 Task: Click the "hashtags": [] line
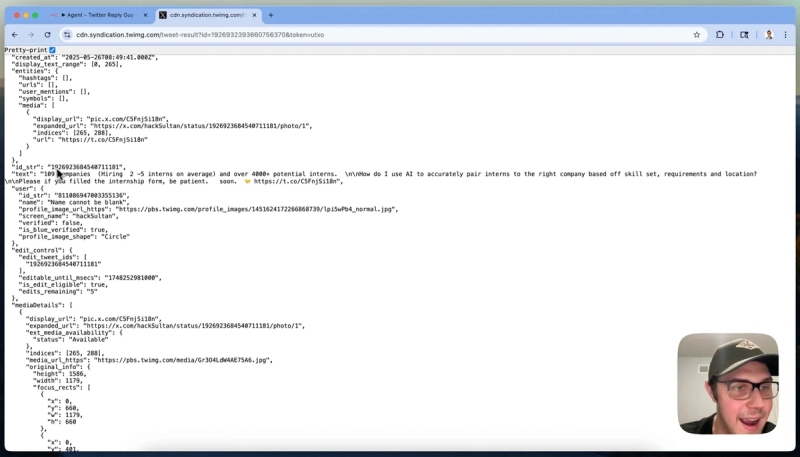point(45,78)
